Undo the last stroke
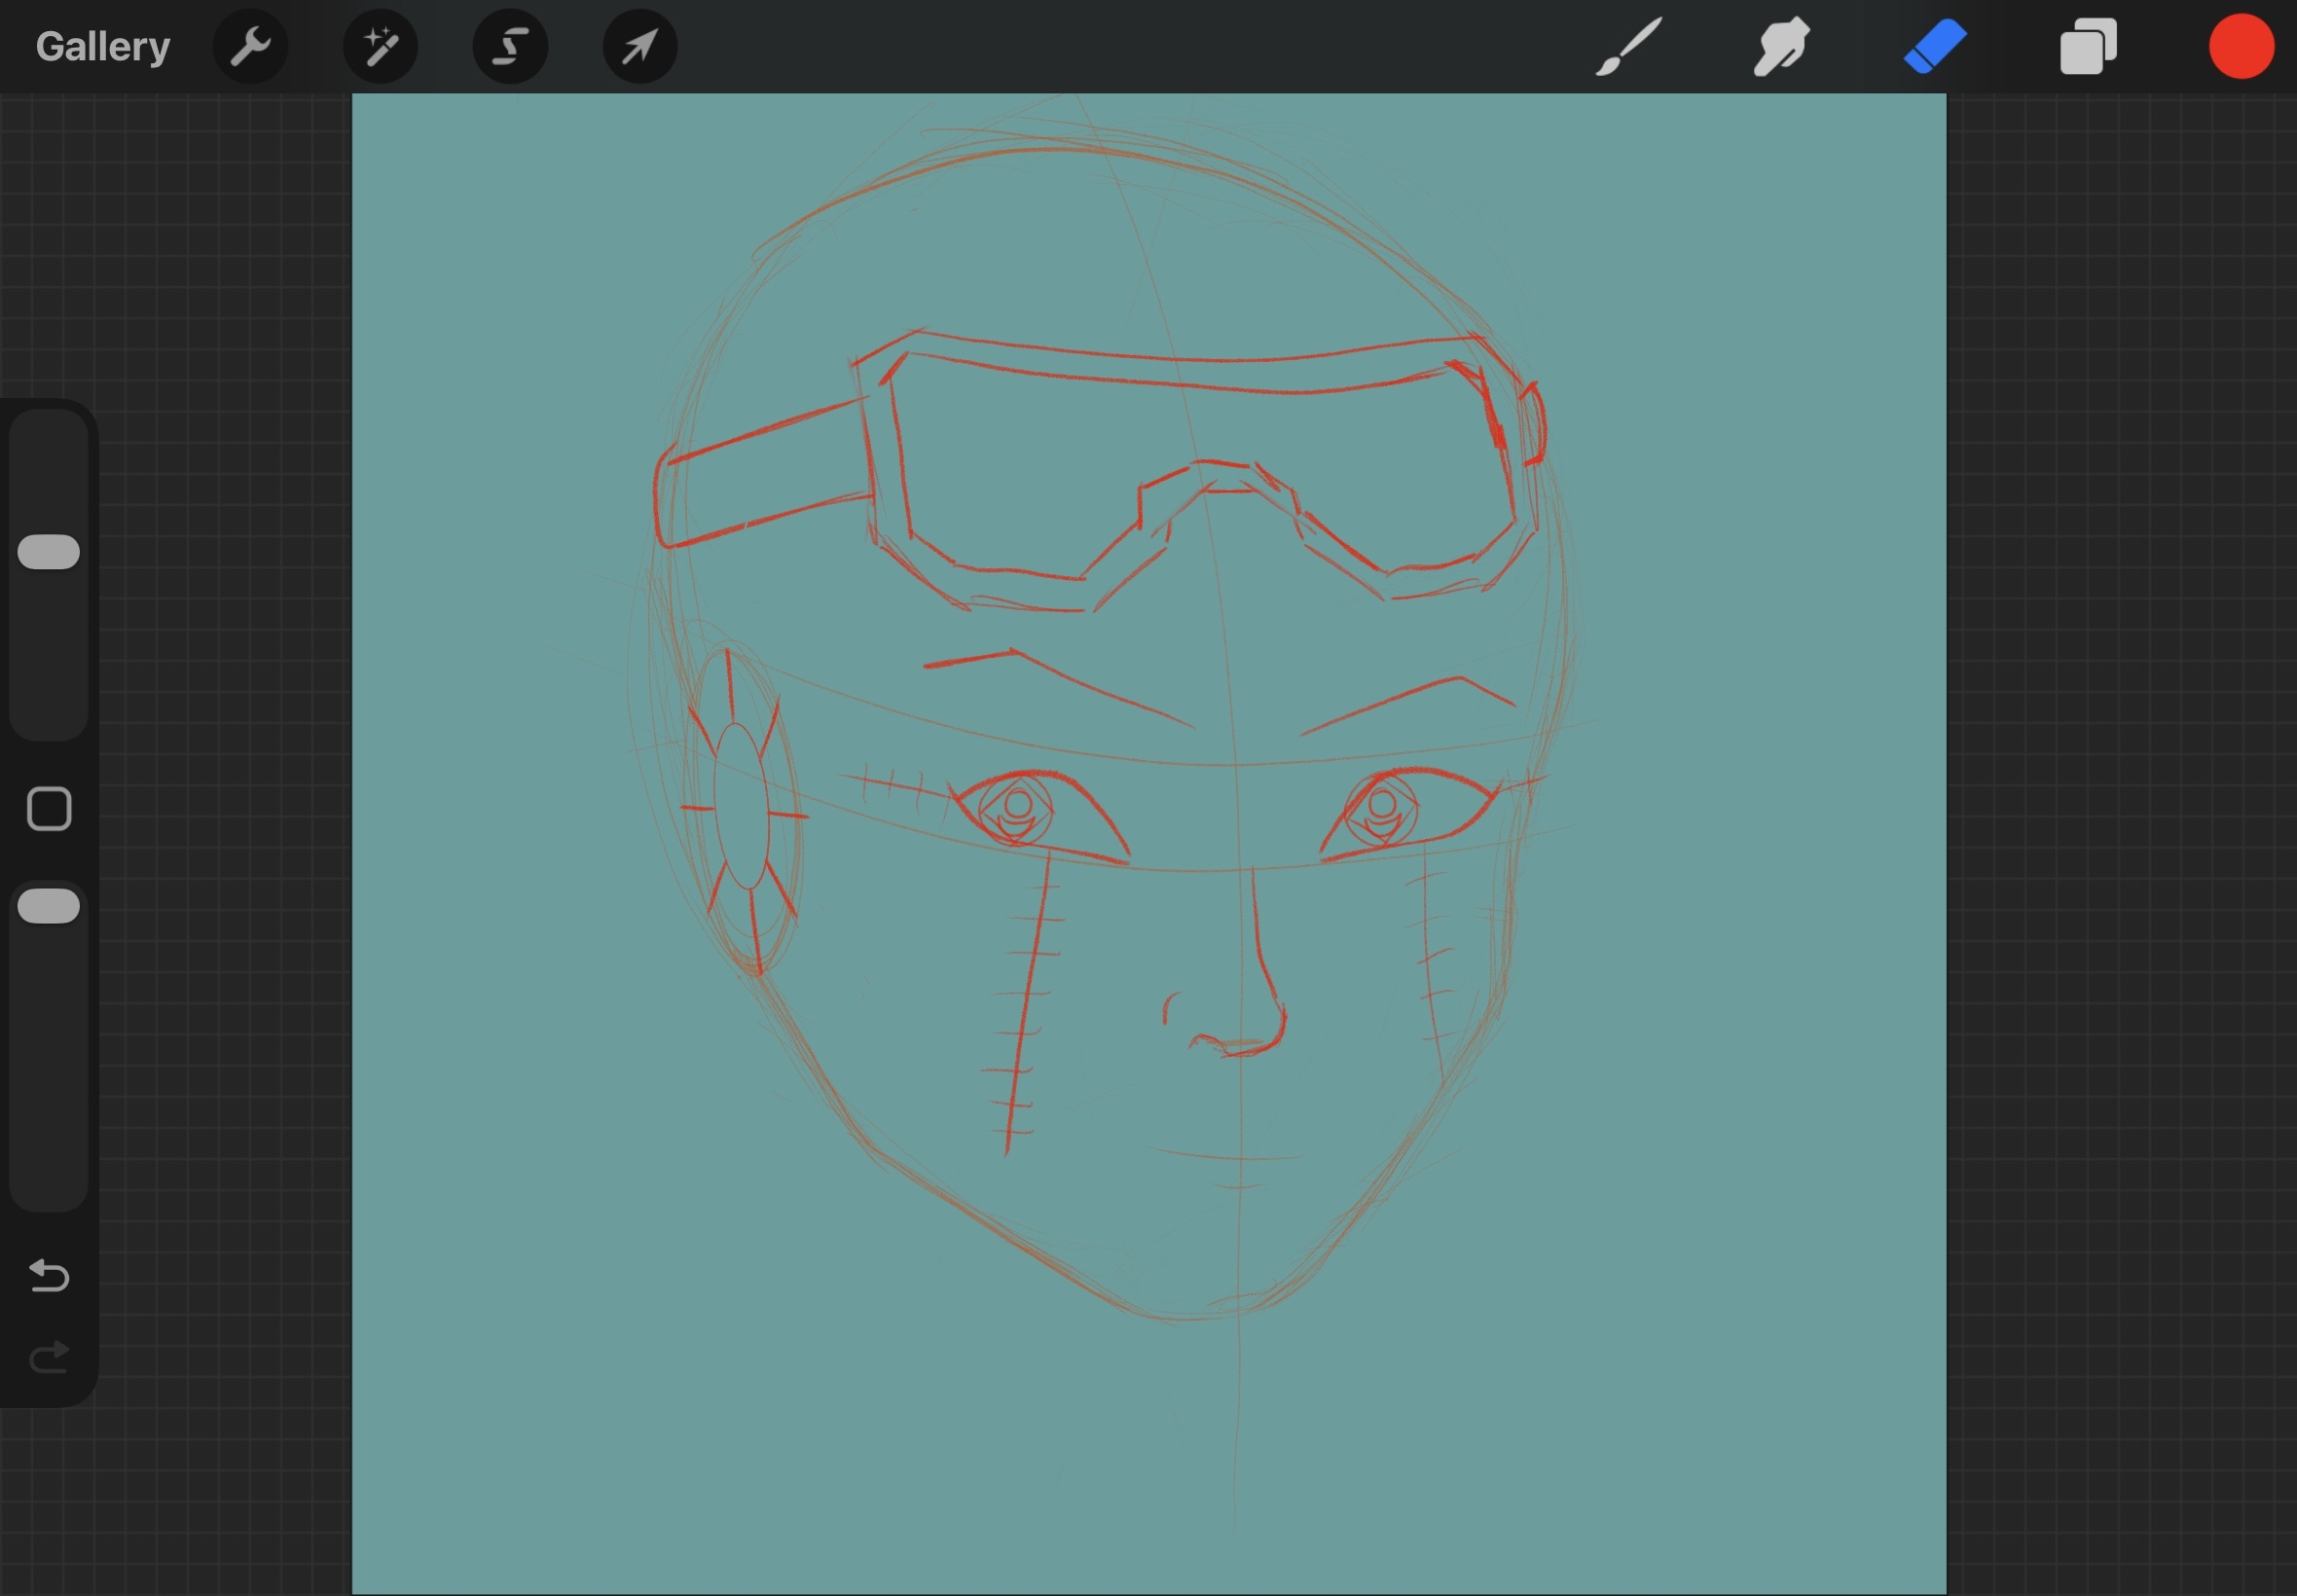The image size is (2297, 1596). tap(49, 1276)
